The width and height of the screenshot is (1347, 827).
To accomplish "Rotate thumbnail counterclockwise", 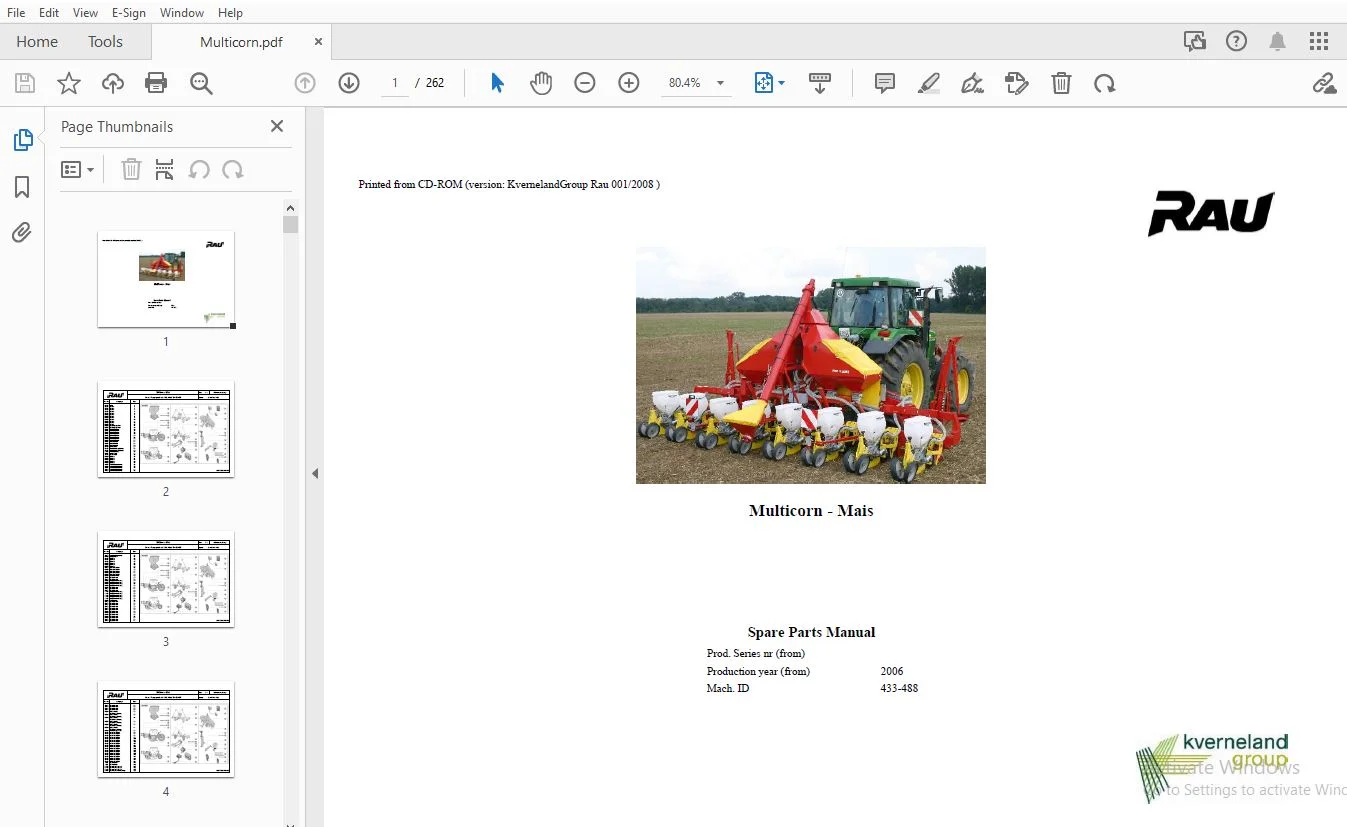I will (x=199, y=170).
